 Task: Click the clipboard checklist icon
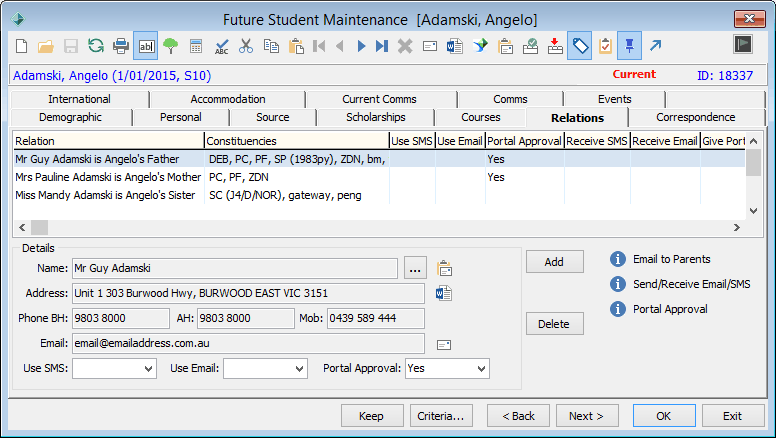605,46
